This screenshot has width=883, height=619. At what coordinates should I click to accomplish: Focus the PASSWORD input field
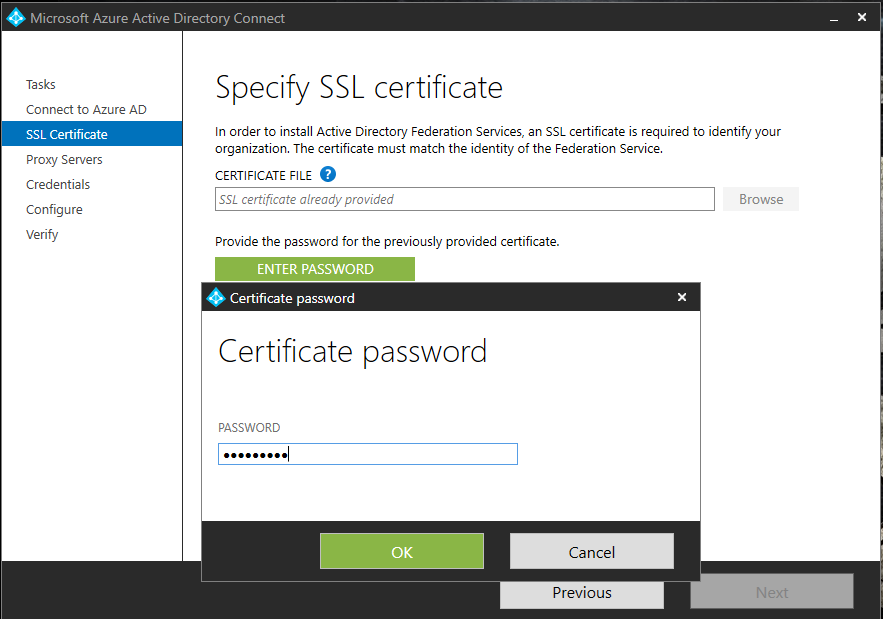[367, 454]
